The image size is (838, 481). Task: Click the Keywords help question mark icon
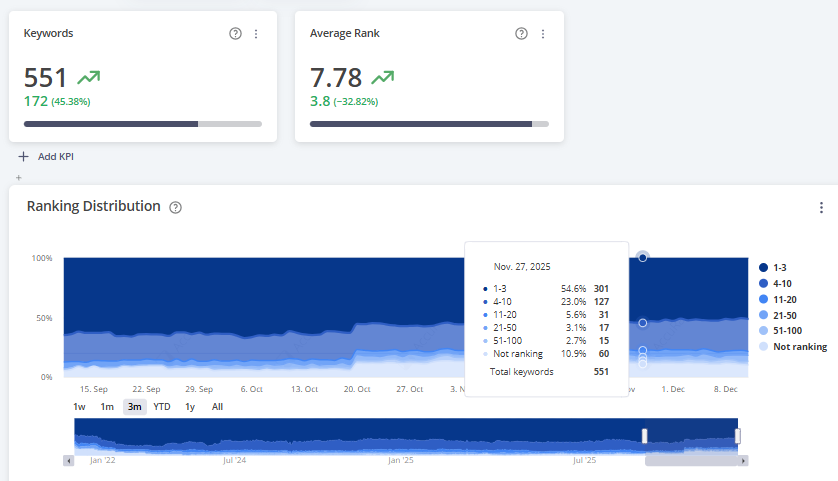pyautogui.click(x=235, y=34)
